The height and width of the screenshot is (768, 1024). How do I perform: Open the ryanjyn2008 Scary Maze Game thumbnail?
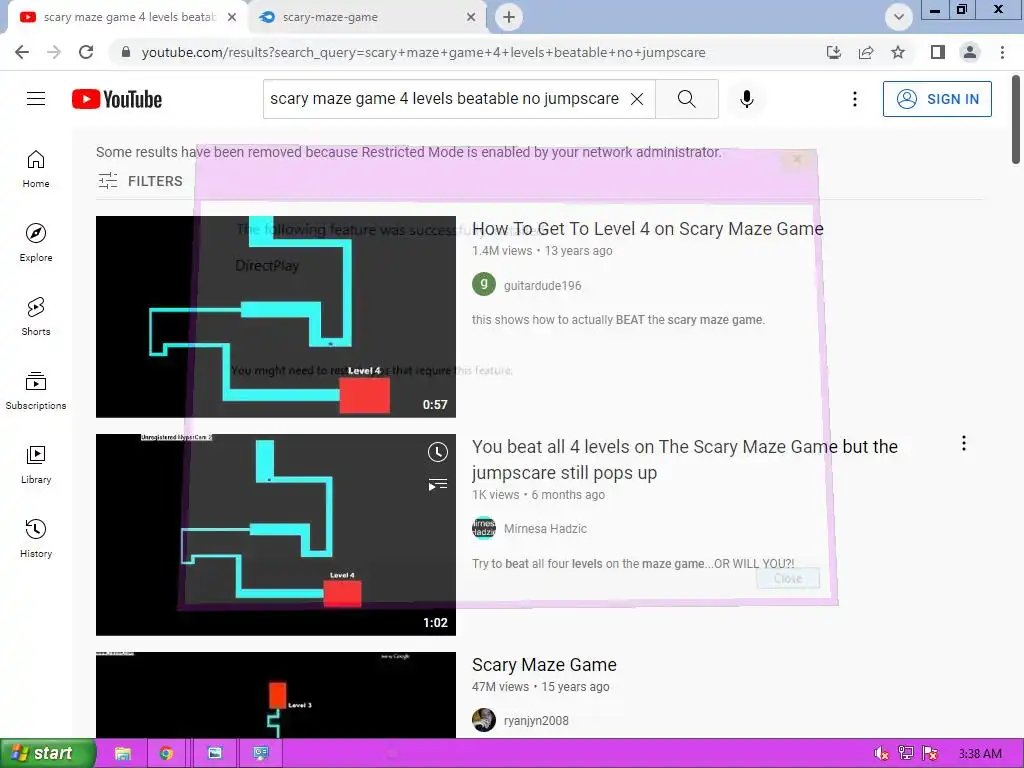point(276,695)
